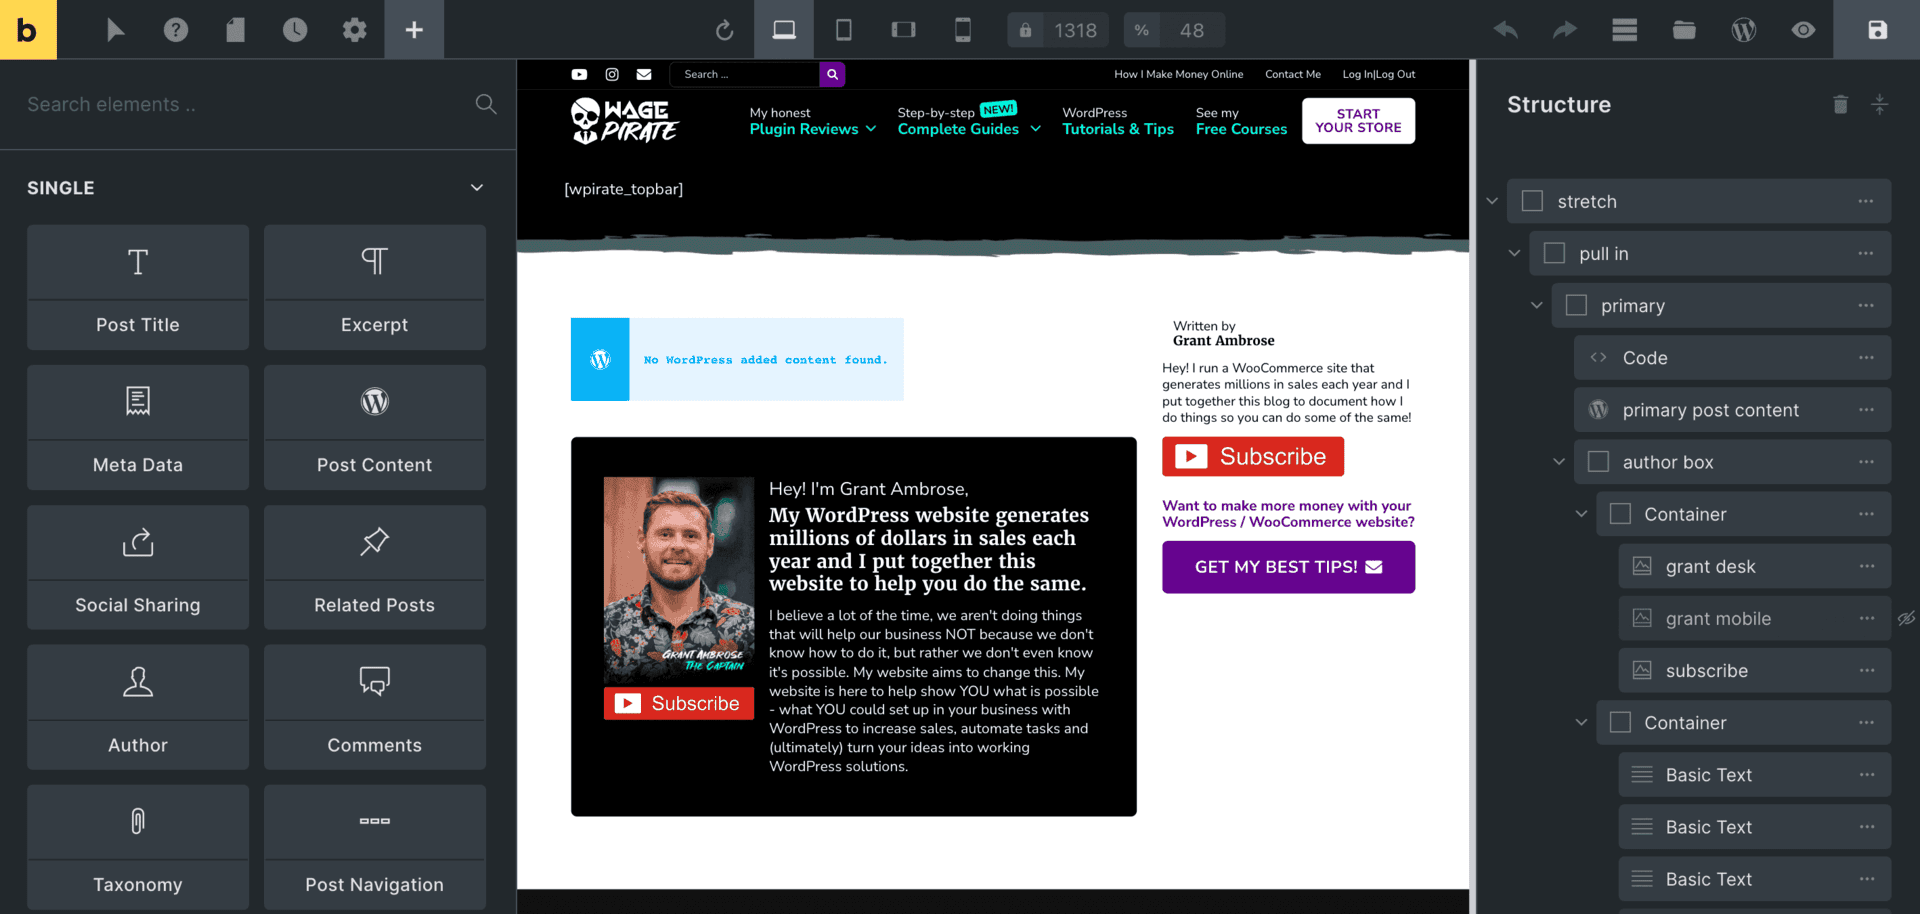The width and height of the screenshot is (1920, 914).
Task: Open the pages icon in toolbar
Action: pyautogui.click(x=235, y=30)
